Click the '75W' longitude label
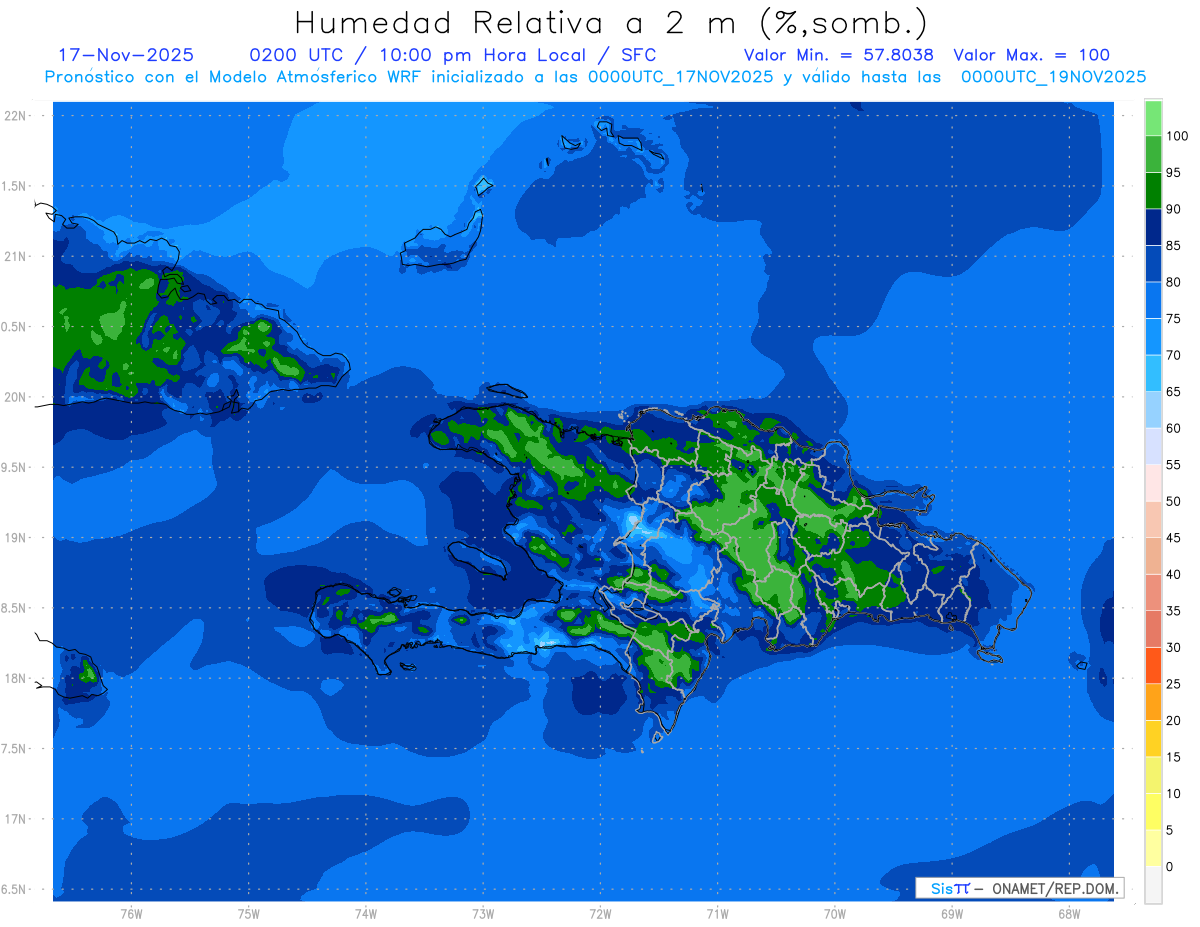 (248, 913)
